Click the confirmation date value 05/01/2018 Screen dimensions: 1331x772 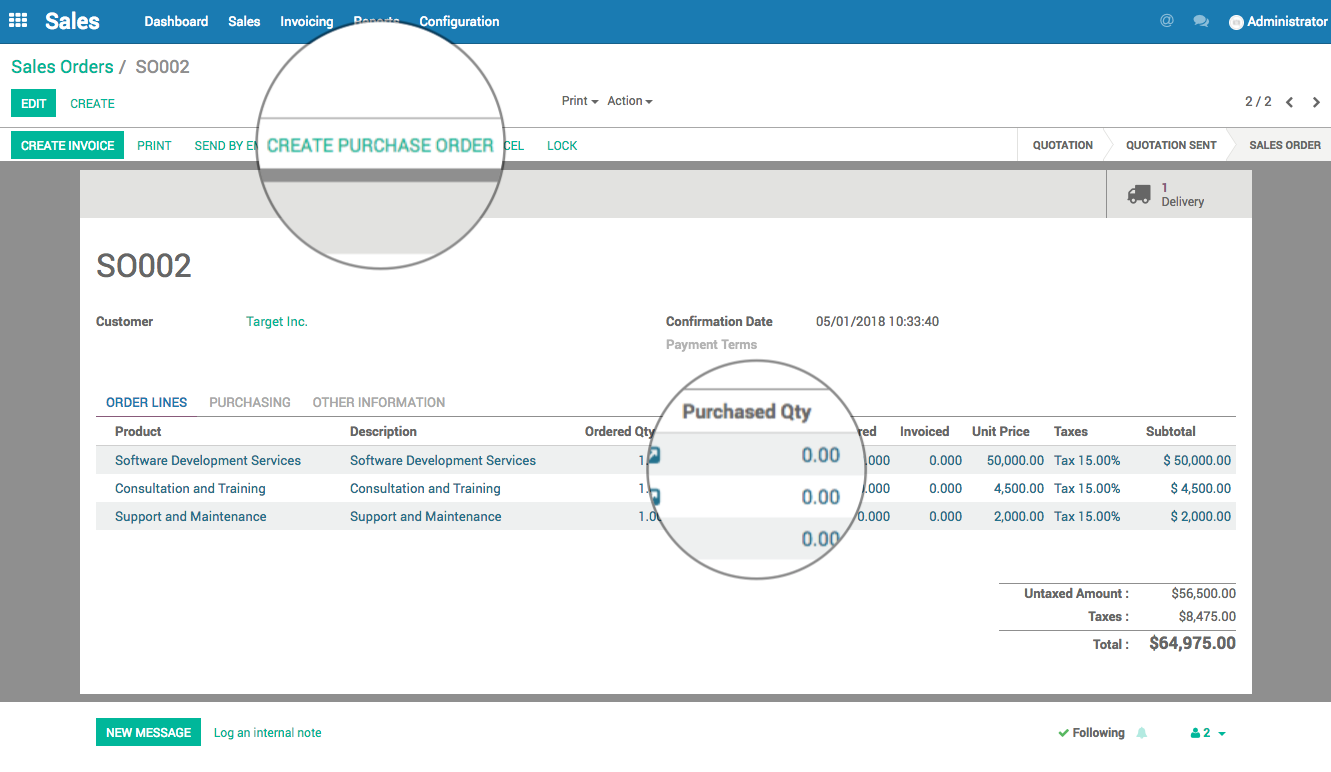coord(877,322)
